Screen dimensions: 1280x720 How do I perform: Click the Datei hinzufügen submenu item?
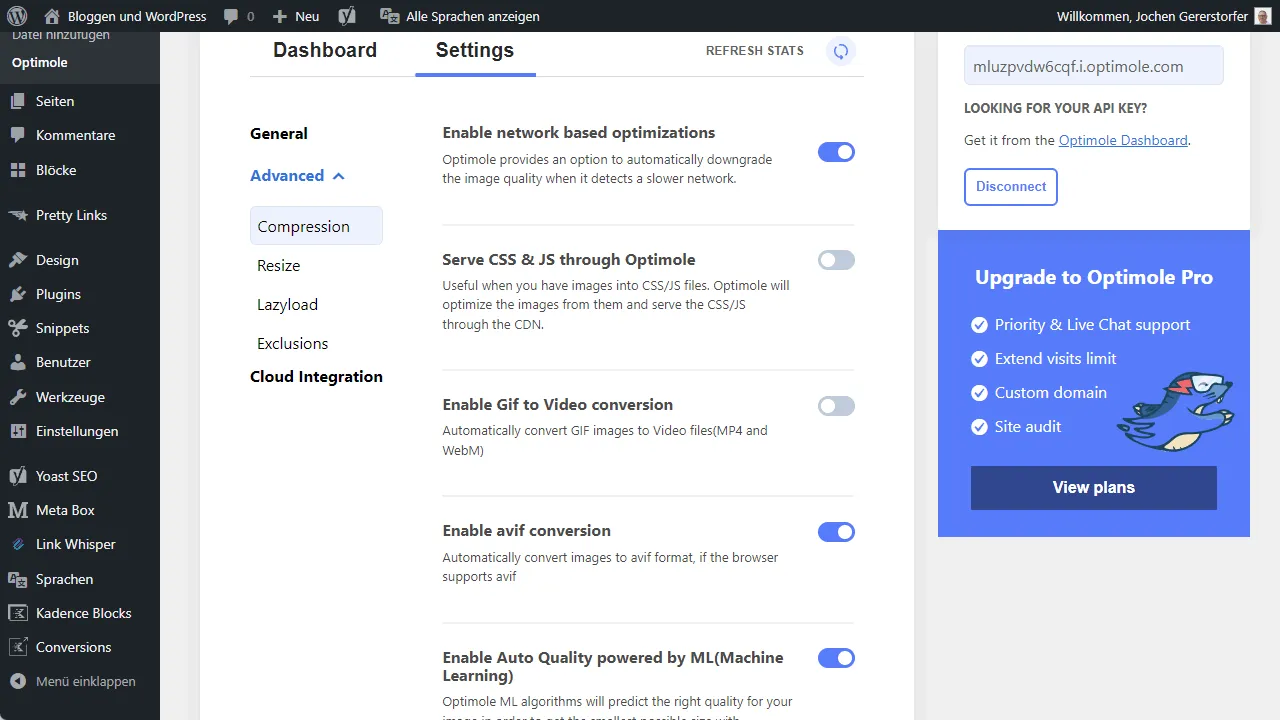tap(61, 37)
